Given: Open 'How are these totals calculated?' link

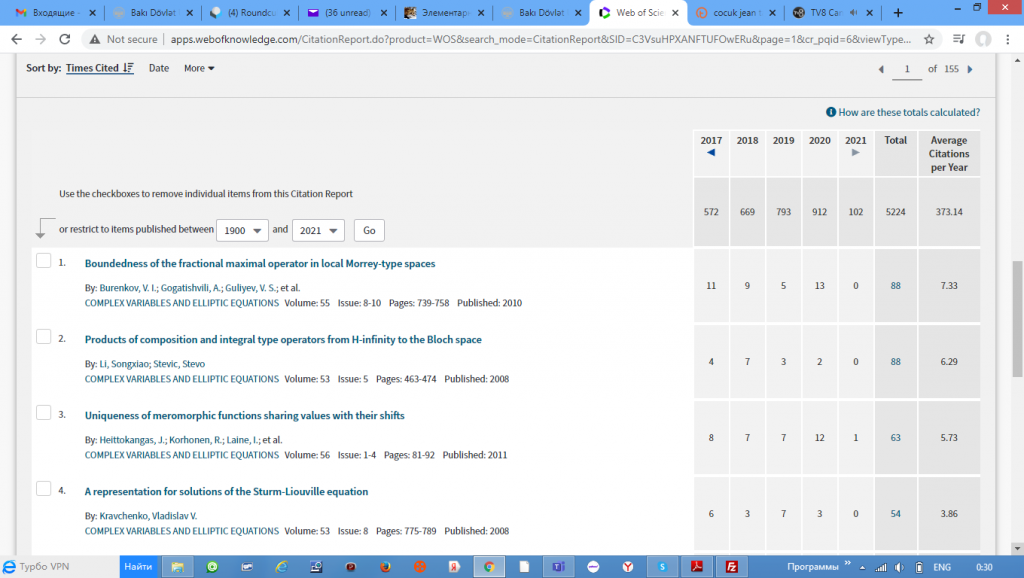Looking at the screenshot, I should point(908,113).
